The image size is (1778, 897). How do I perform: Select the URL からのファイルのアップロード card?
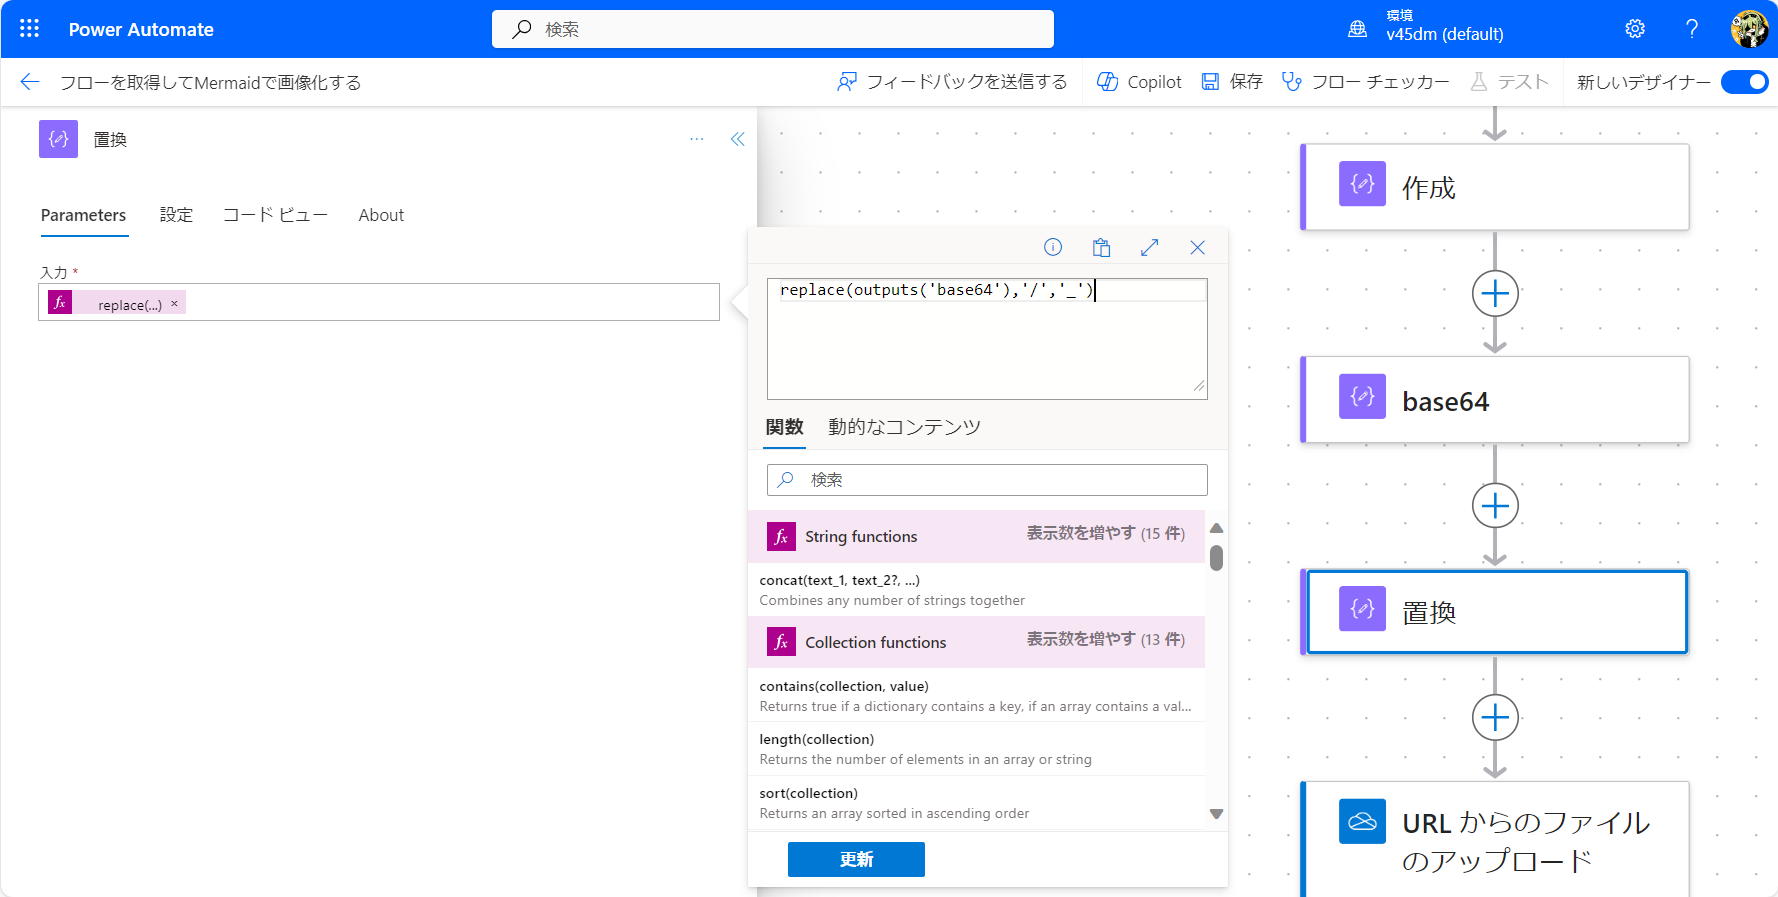point(1495,839)
